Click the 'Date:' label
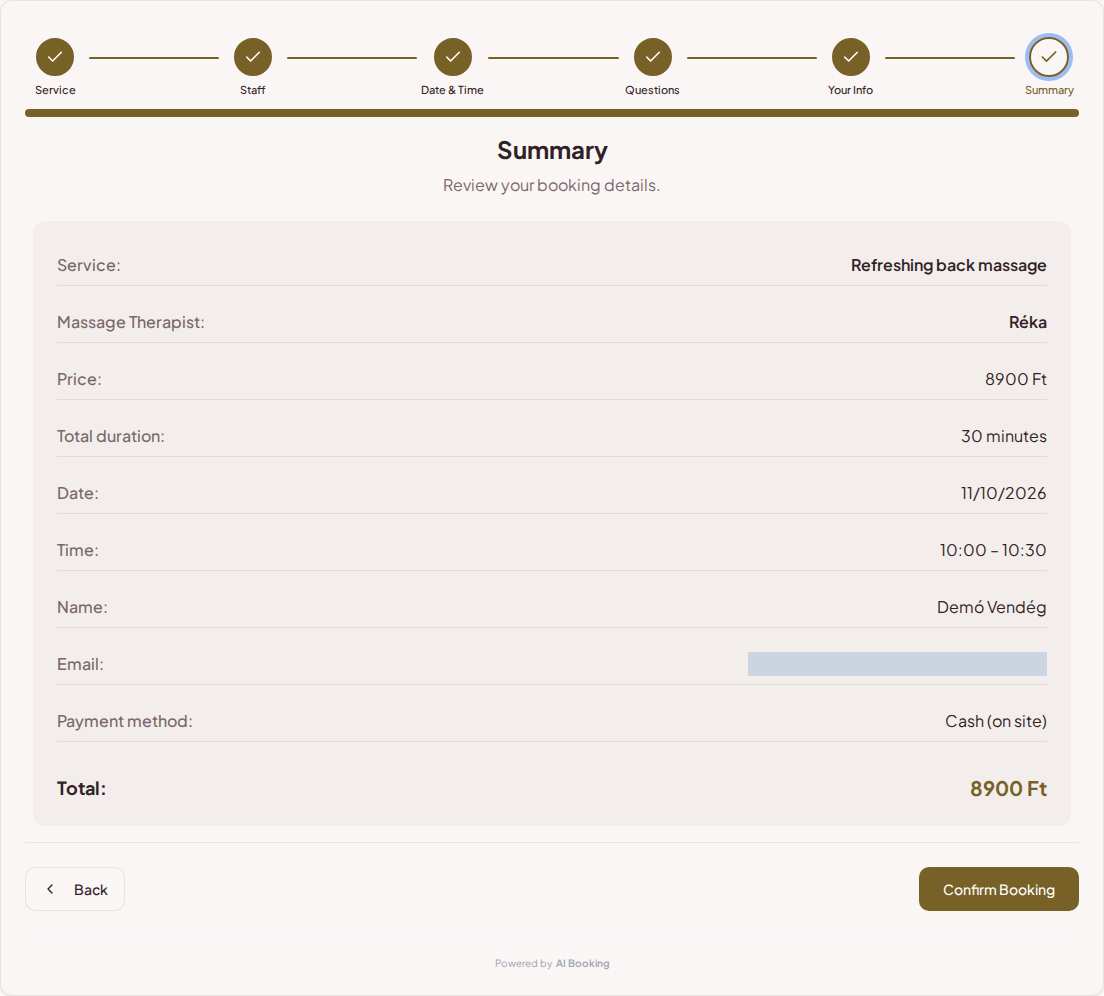Image resolution: width=1104 pixels, height=996 pixels. click(x=77, y=493)
